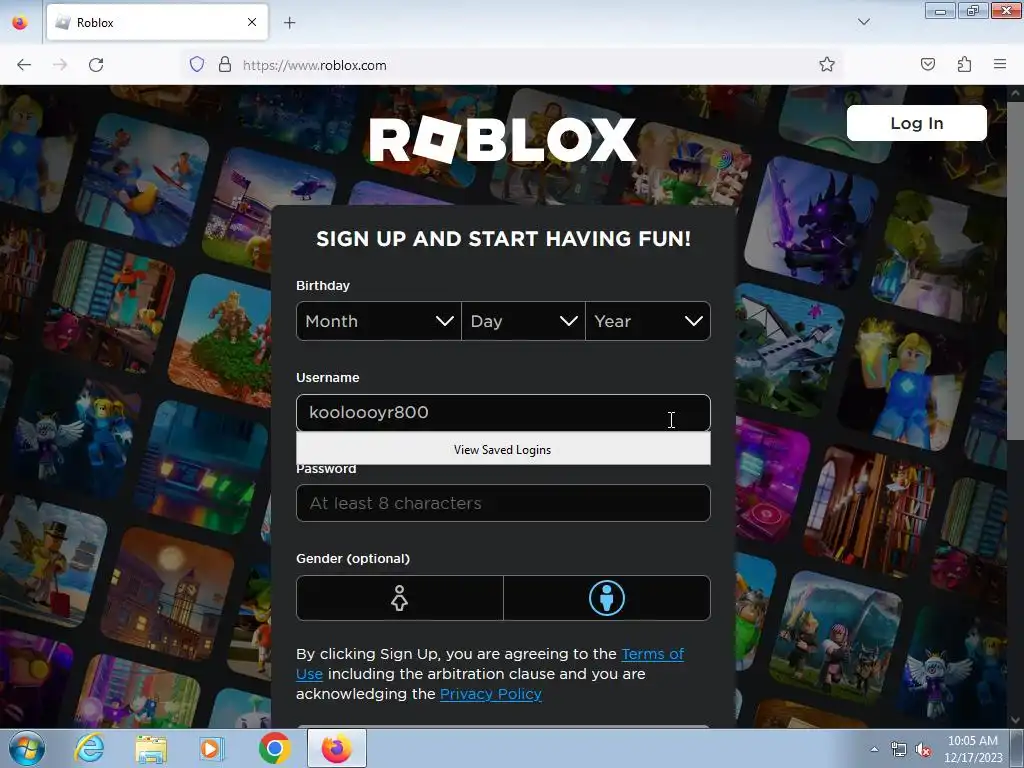The width and height of the screenshot is (1024, 768).
Task: Click the Roblox logo
Action: pyautogui.click(x=502, y=139)
